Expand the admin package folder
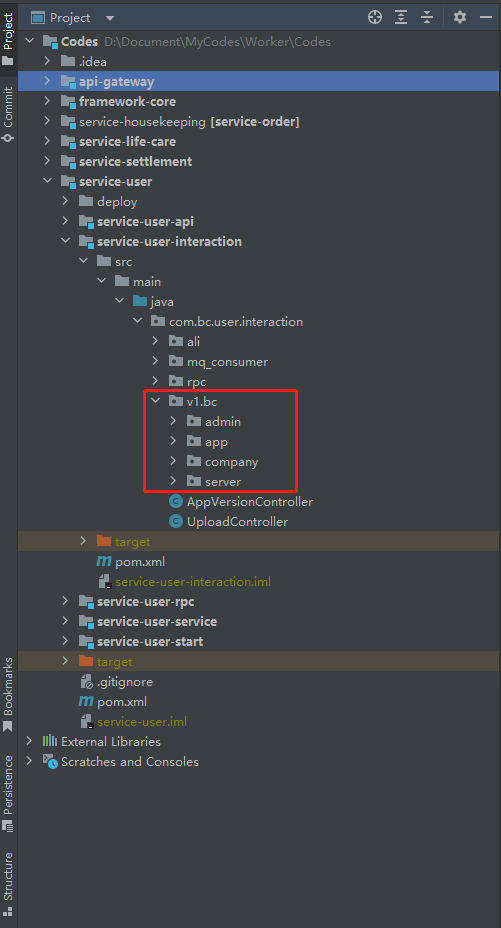Screen dimensions: 501x928 point(173,421)
